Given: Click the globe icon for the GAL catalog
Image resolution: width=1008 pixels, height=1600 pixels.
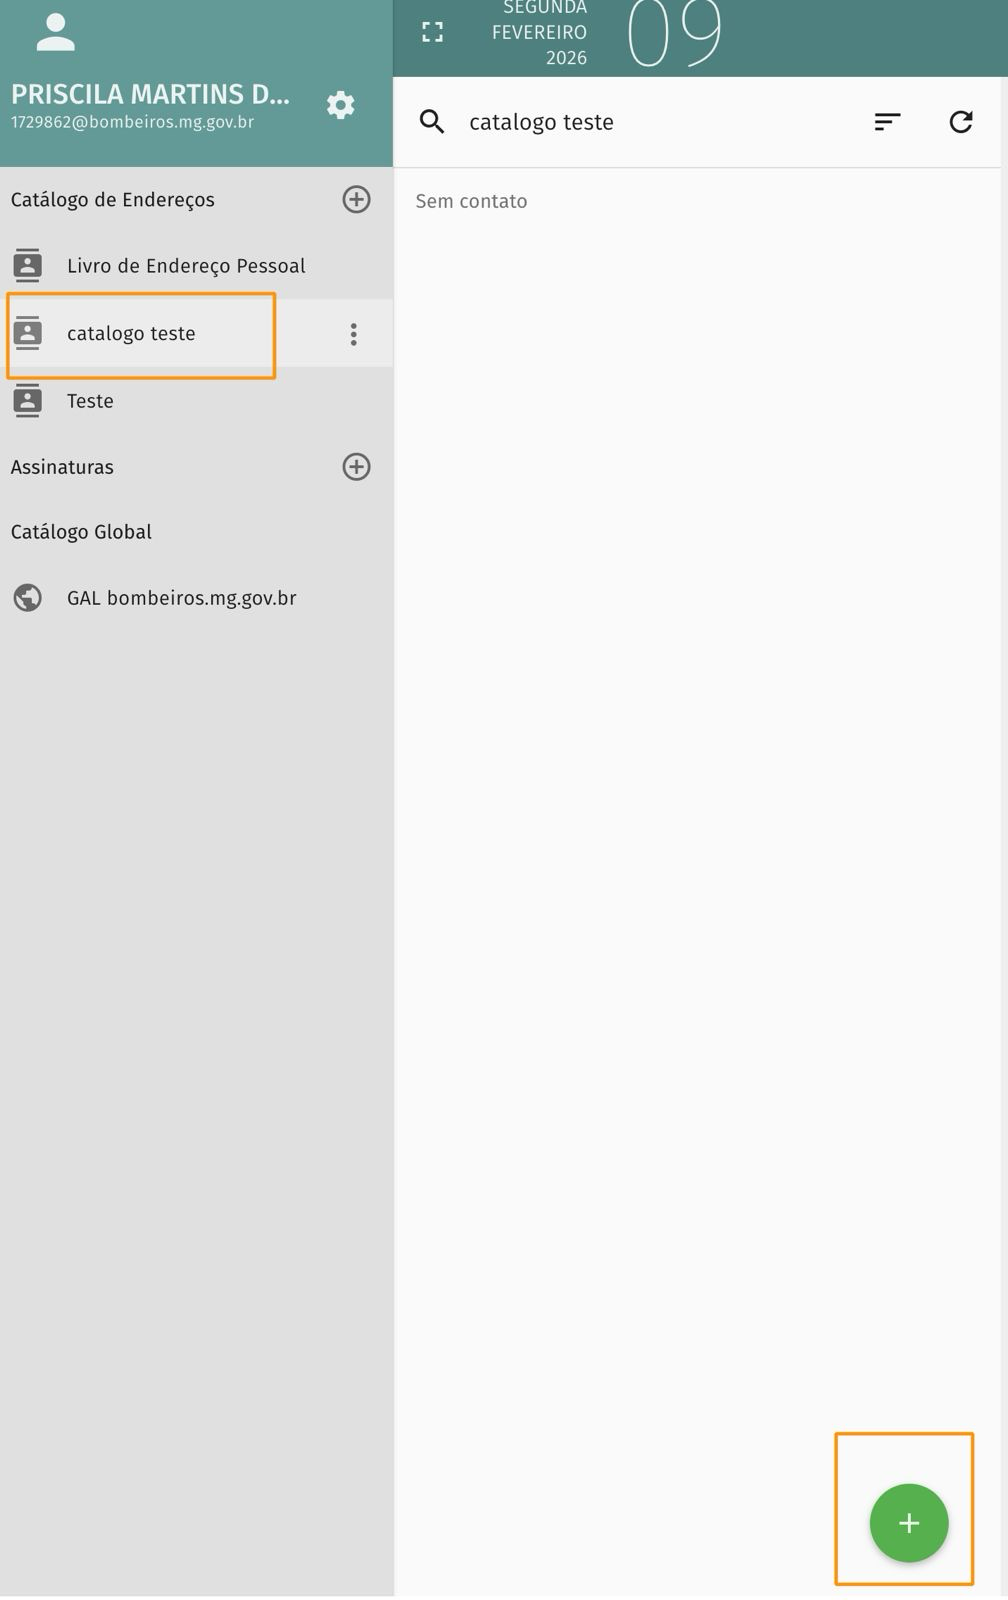Looking at the screenshot, I should [x=28, y=598].
